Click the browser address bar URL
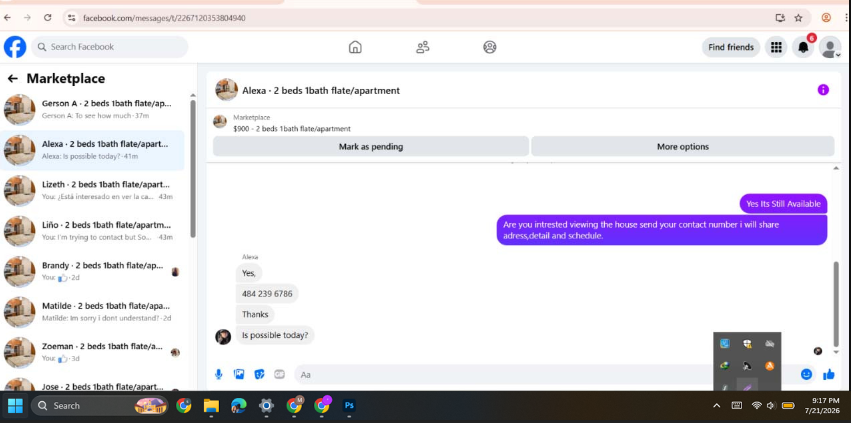This screenshot has height=423, width=851. pos(164,18)
